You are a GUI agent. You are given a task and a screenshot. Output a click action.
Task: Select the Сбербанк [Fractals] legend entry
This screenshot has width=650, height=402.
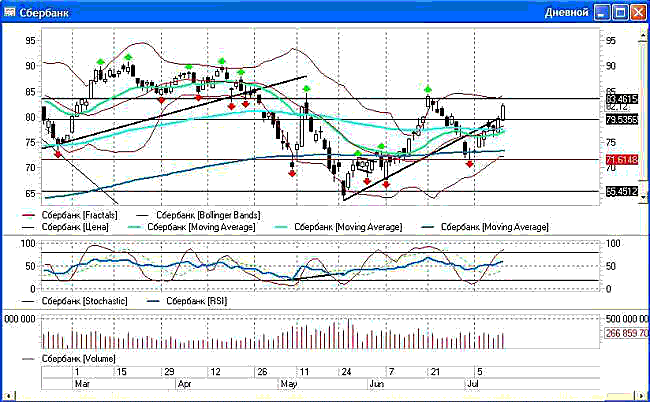[x=69, y=215]
